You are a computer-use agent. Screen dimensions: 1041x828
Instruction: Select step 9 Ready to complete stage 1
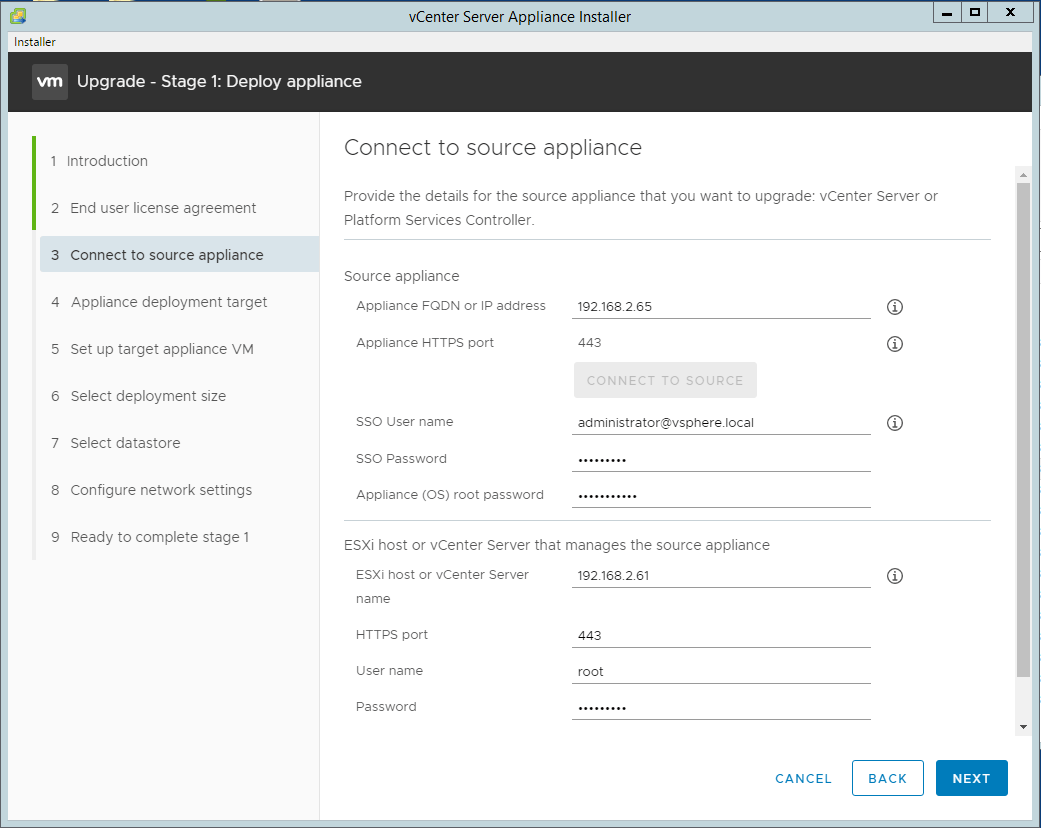[150, 537]
